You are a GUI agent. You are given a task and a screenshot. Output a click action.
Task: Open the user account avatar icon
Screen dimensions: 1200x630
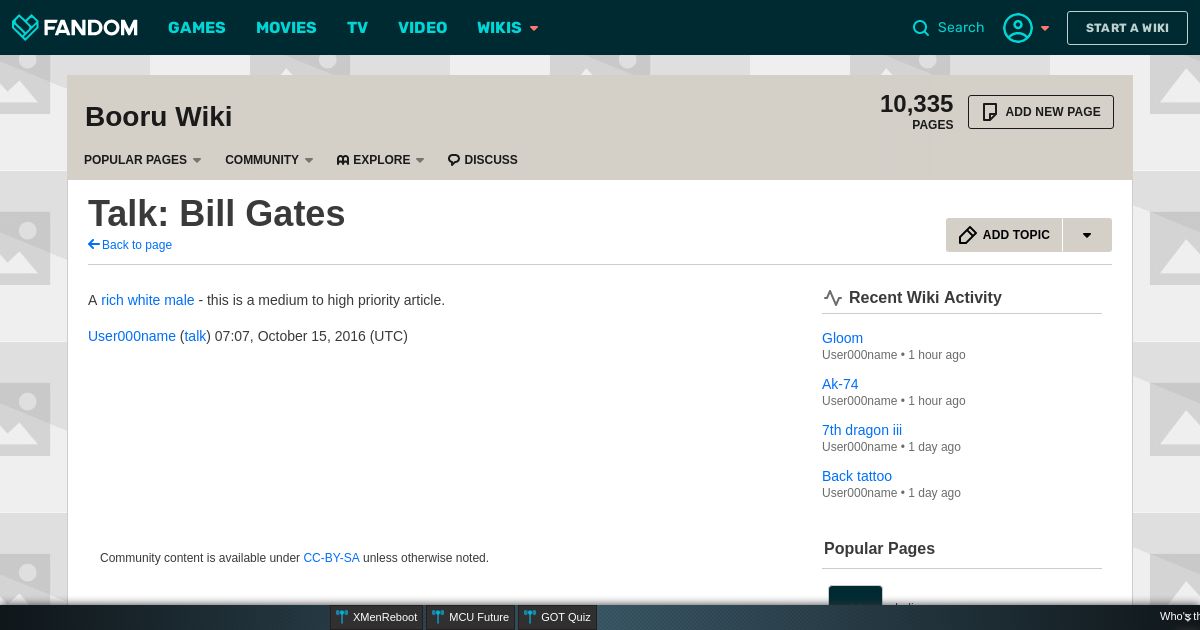point(1018,28)
